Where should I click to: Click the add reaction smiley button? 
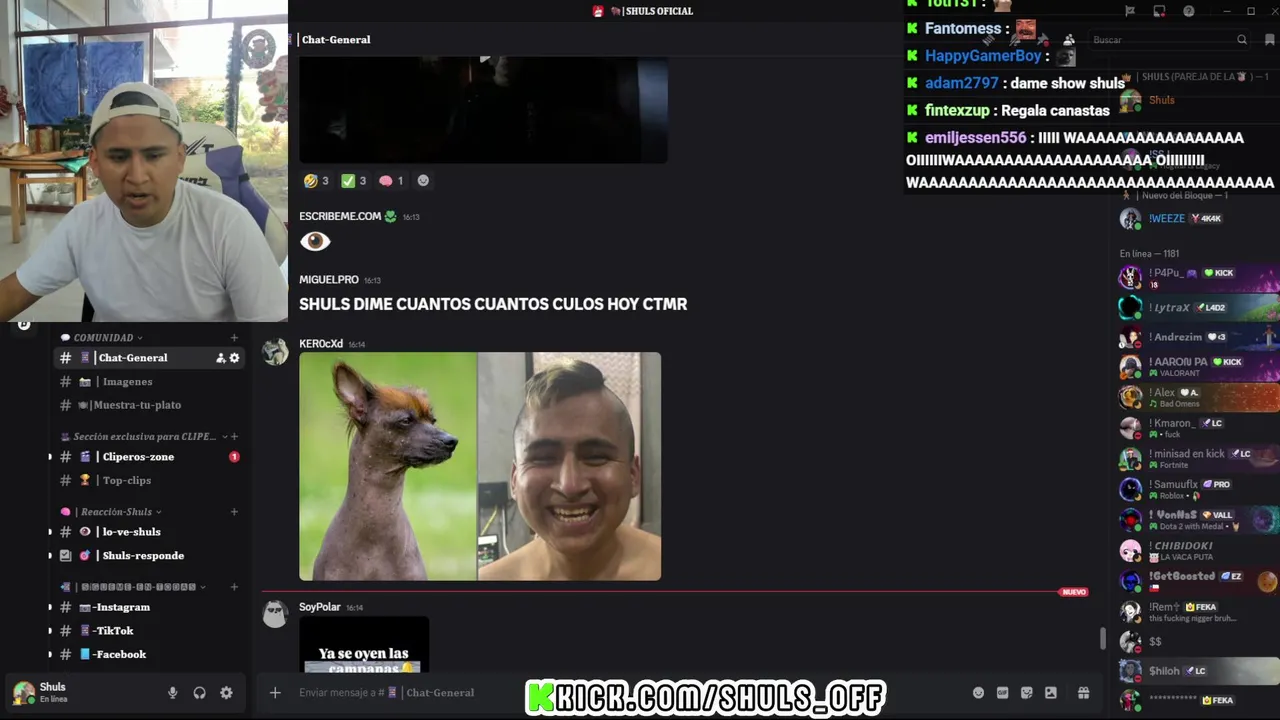[423, 181]
